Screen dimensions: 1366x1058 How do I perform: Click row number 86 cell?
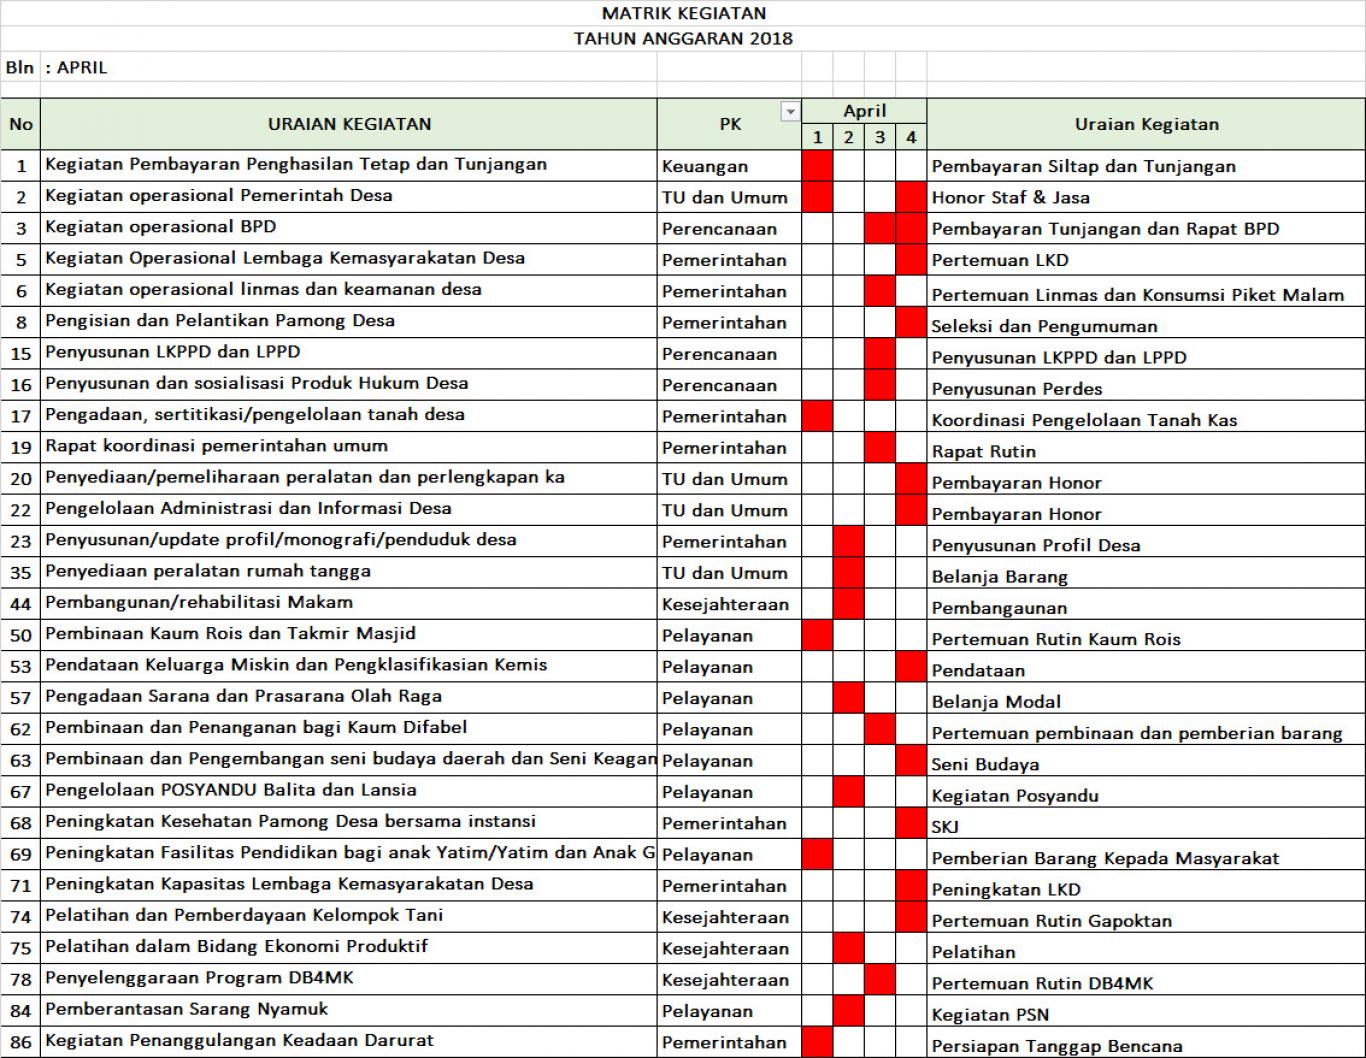tap(20, 1042)
